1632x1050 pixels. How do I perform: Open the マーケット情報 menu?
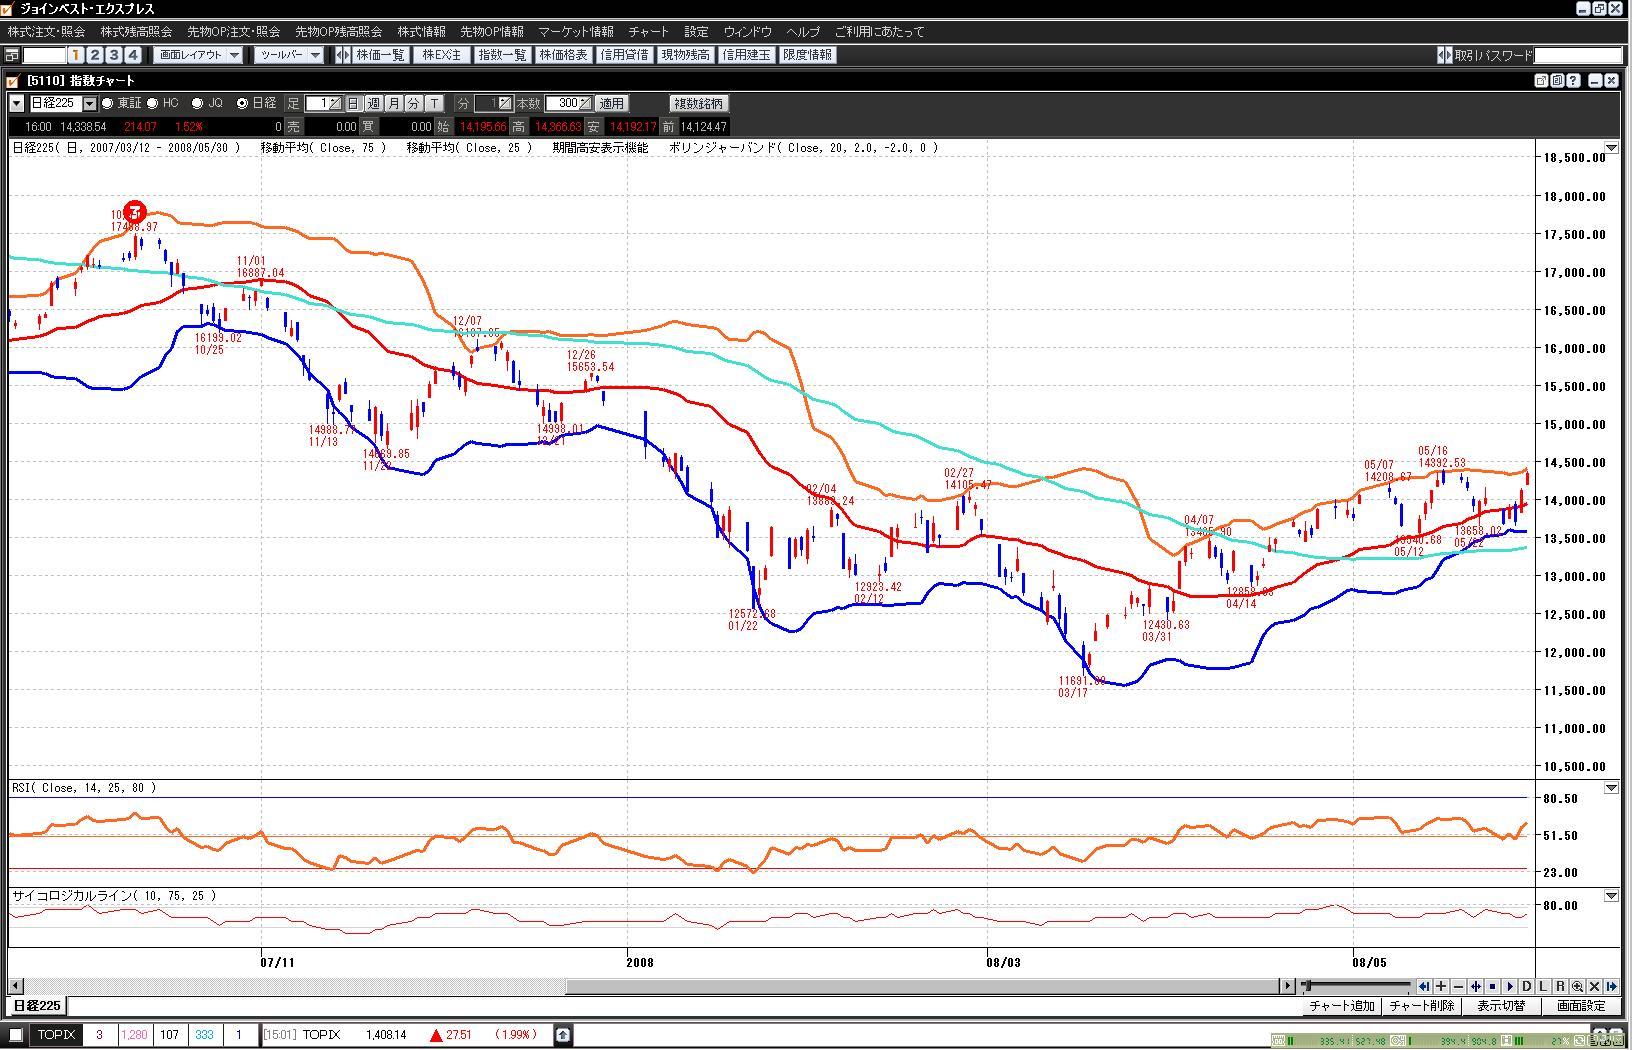(575, 32)
